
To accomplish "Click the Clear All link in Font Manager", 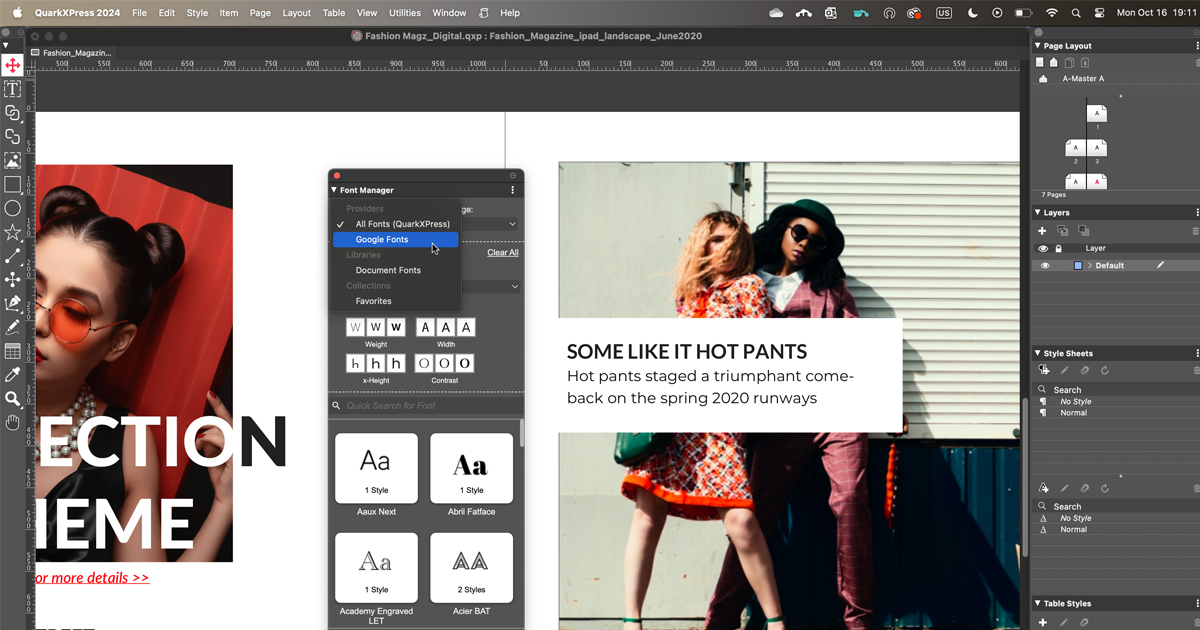I will click(502, 252).
